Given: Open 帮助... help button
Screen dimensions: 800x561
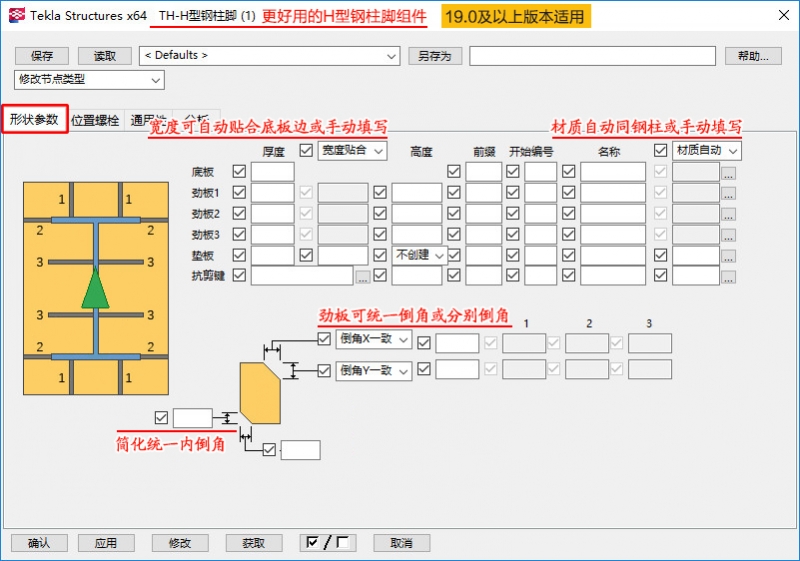Looking at the screenshot, I should [x=753, y=56].
